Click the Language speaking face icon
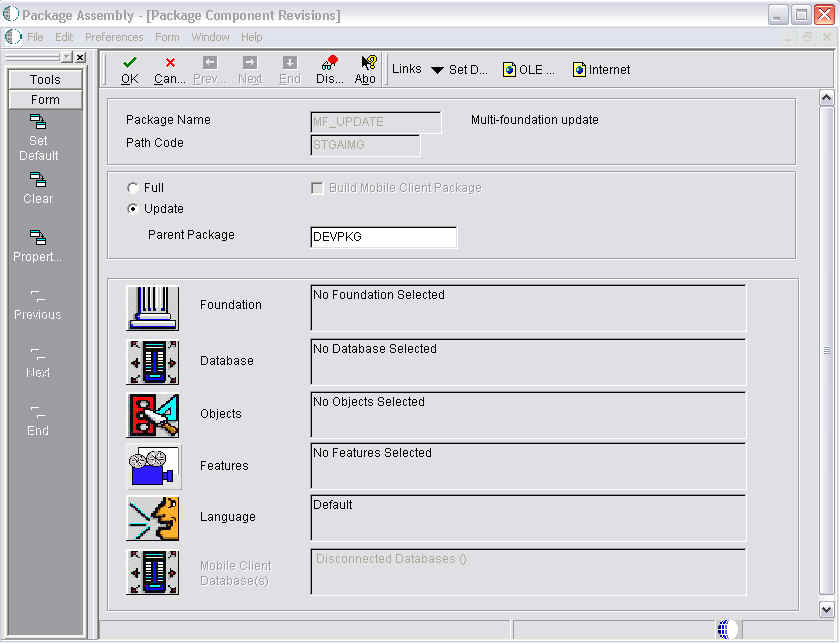The height and width of the screenshot is (643, 840). coord(153,518)
